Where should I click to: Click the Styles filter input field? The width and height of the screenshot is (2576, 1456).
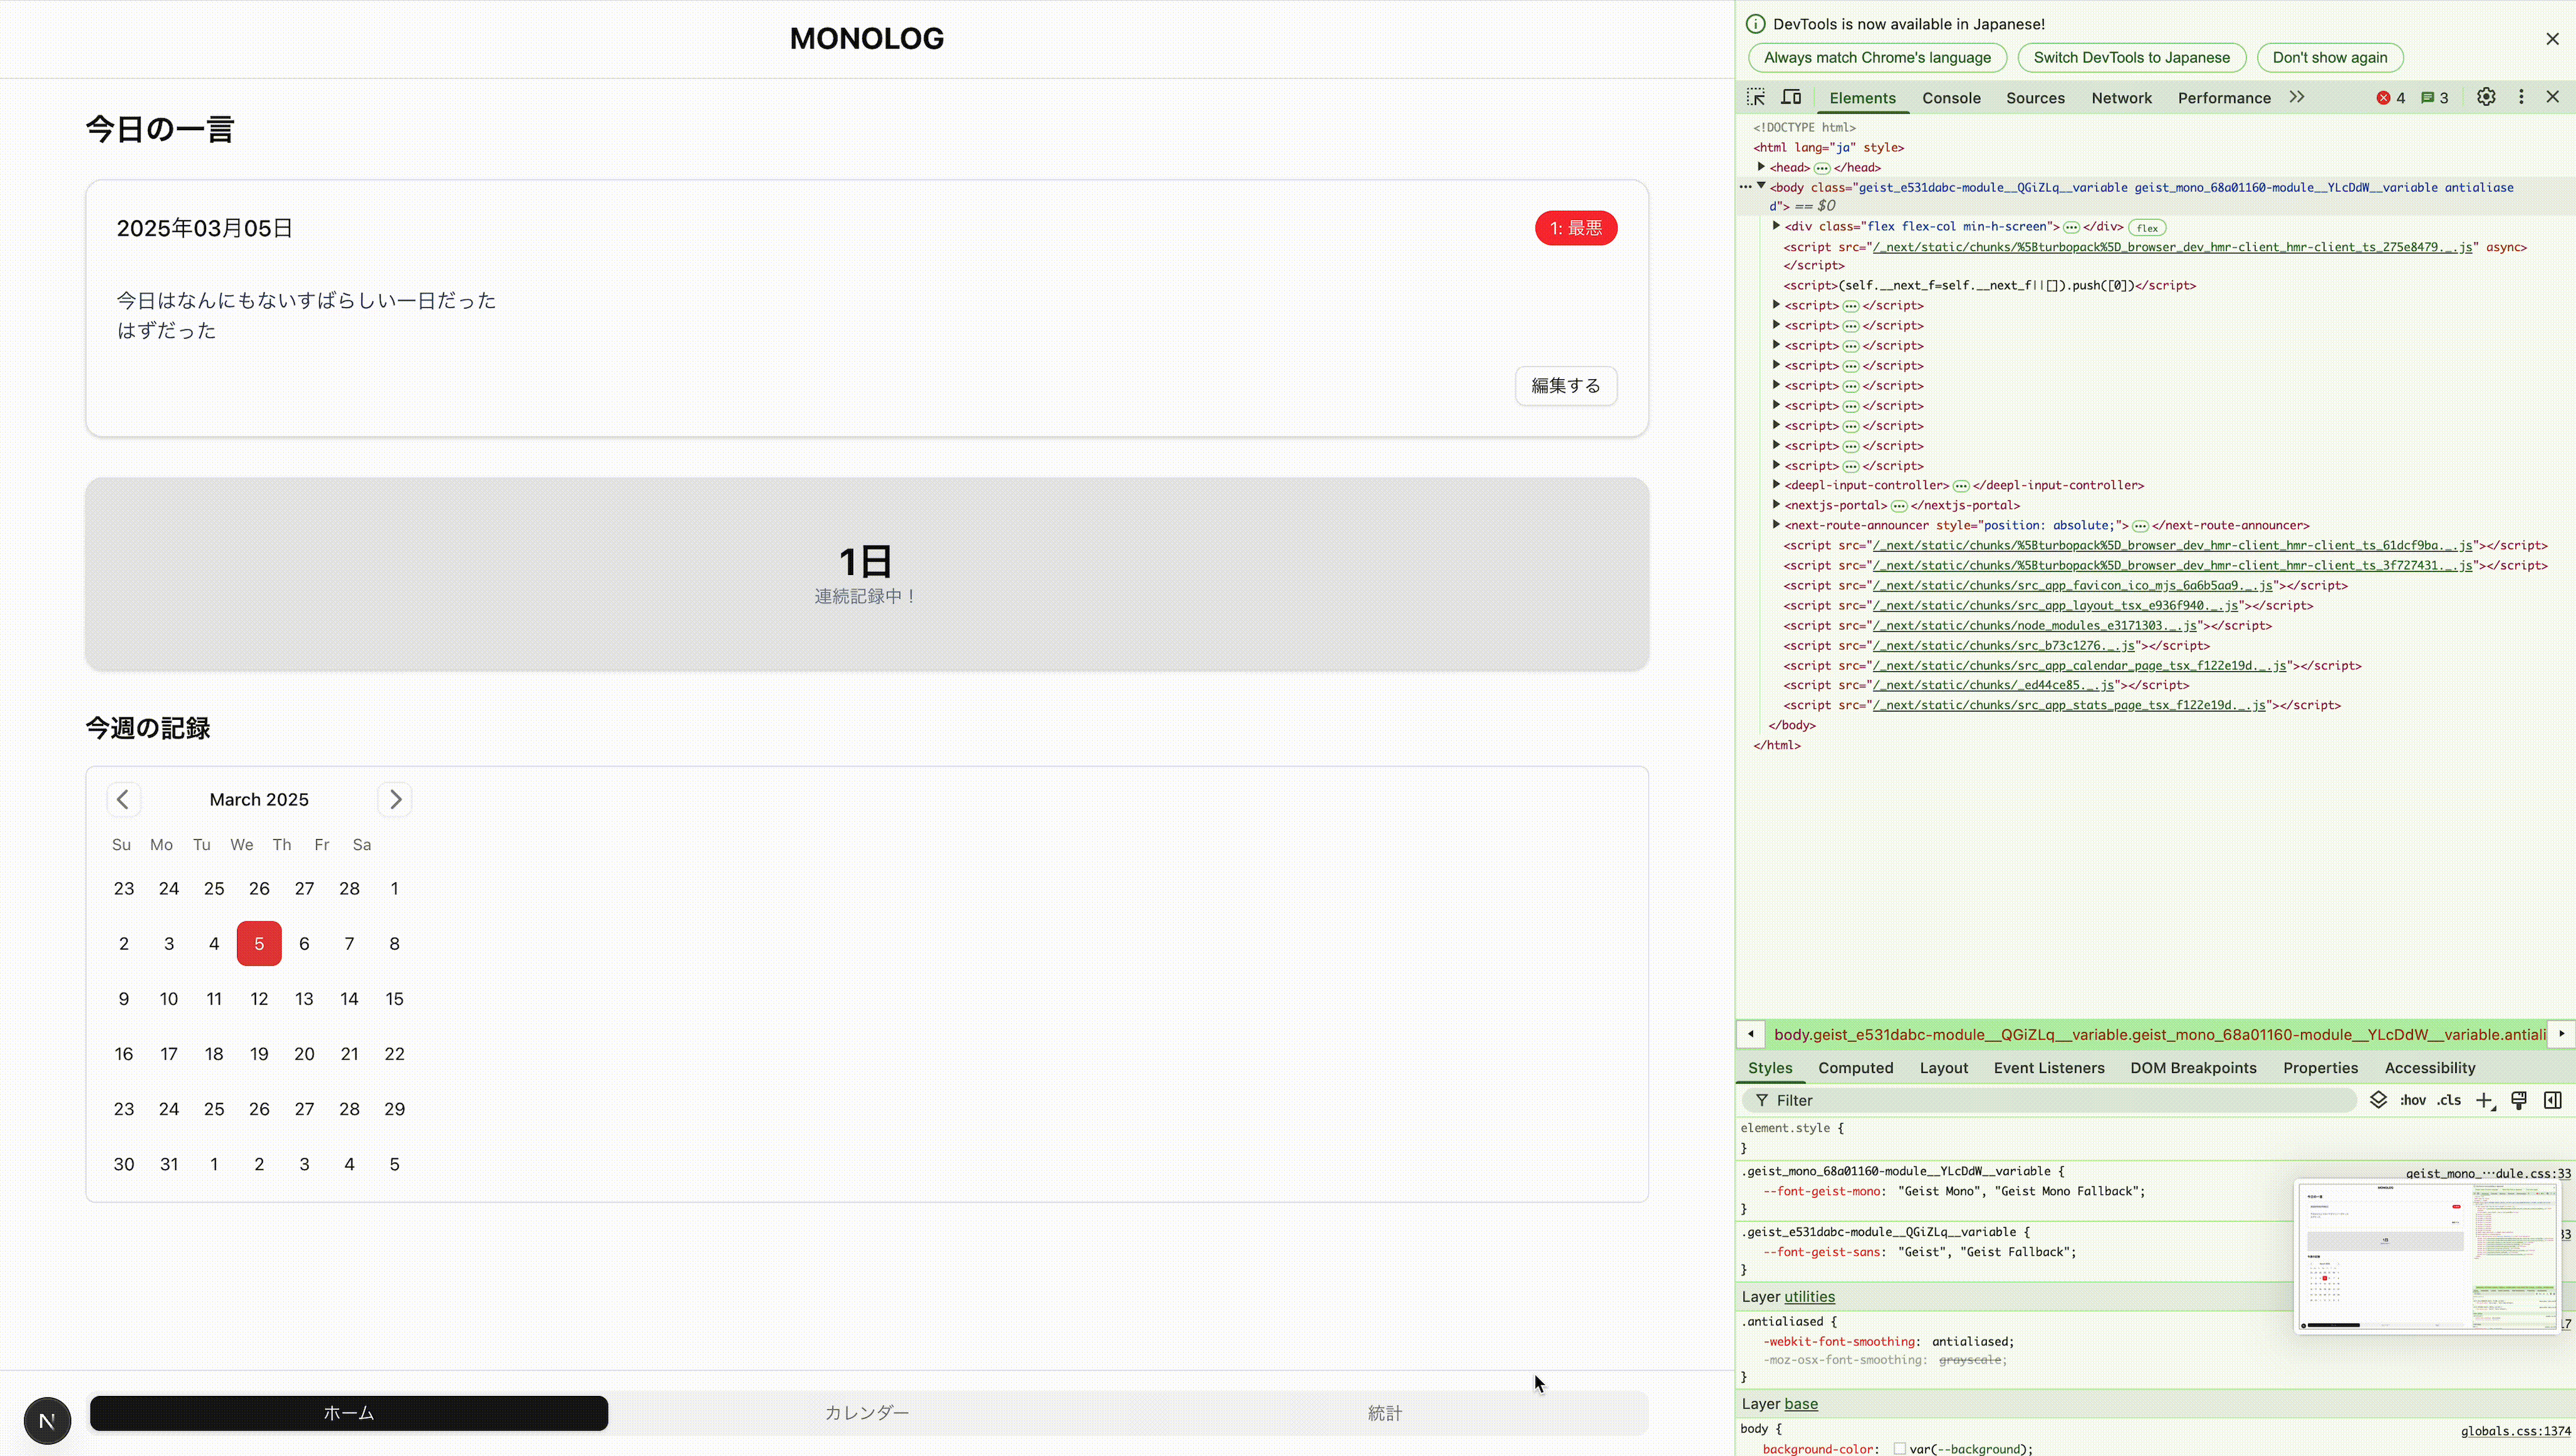click(x=2050, y=1100)
